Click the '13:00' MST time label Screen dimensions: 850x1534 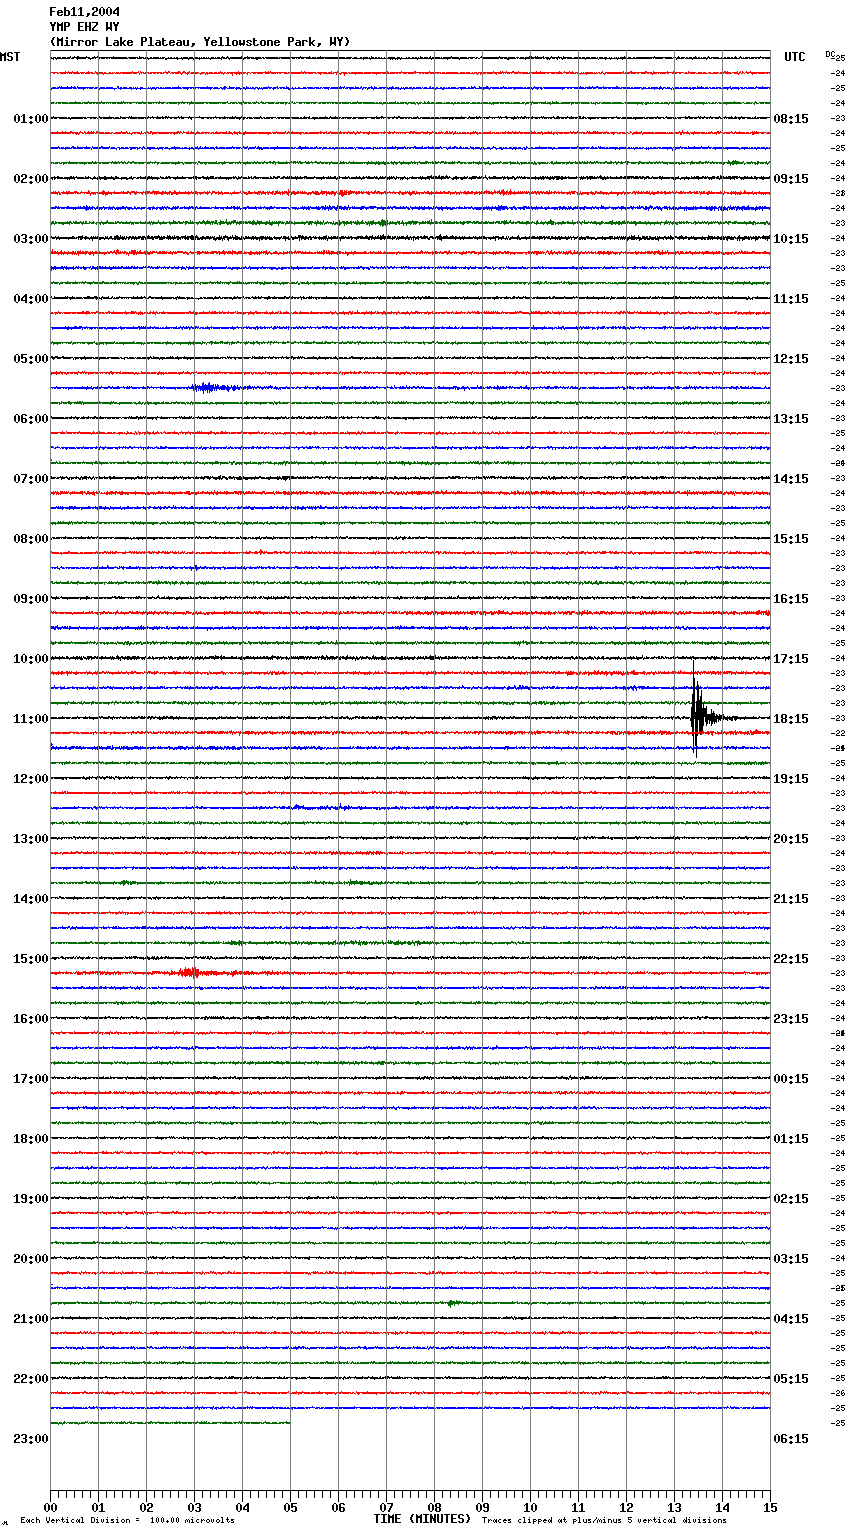coord(31,839)
